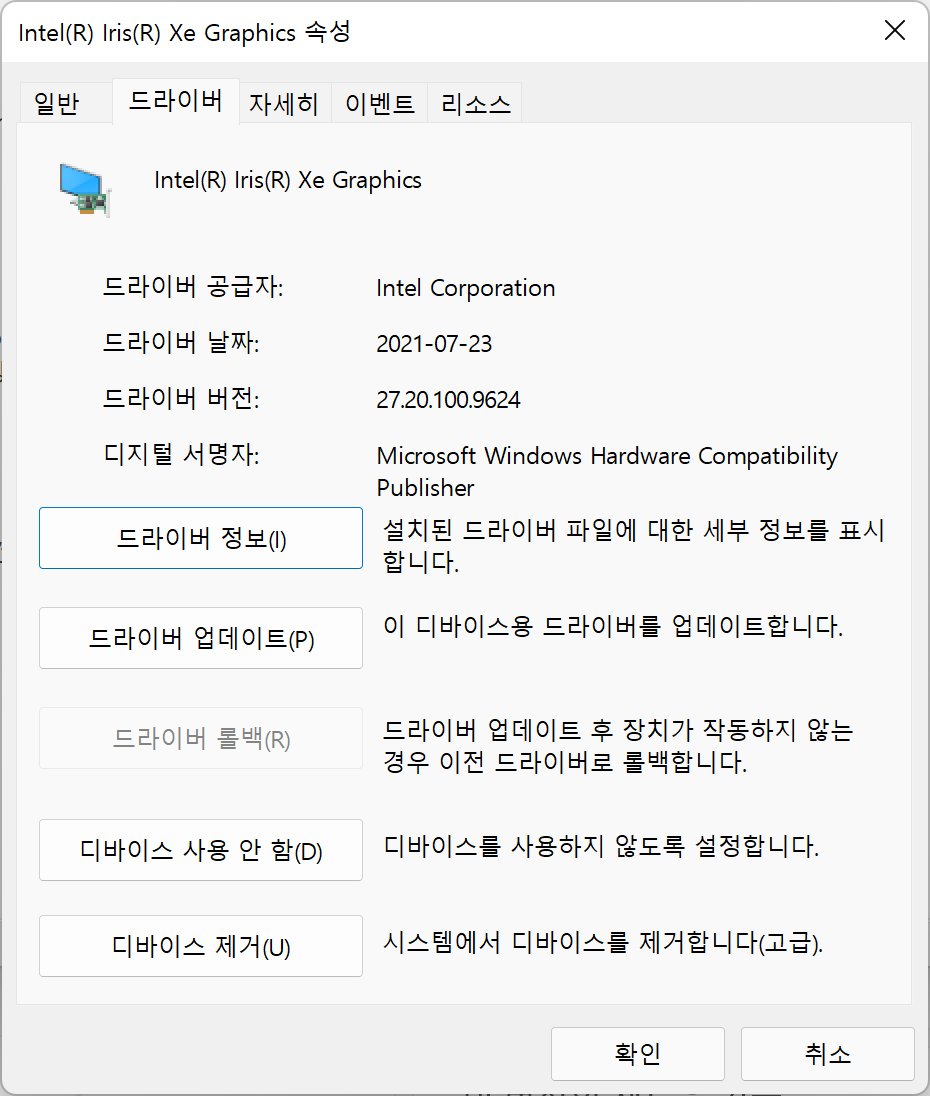
Task: Click the device name text Intel(R) Iris(R) Xe Graphics
Action: pyautogui.click(x=288, y=180)
